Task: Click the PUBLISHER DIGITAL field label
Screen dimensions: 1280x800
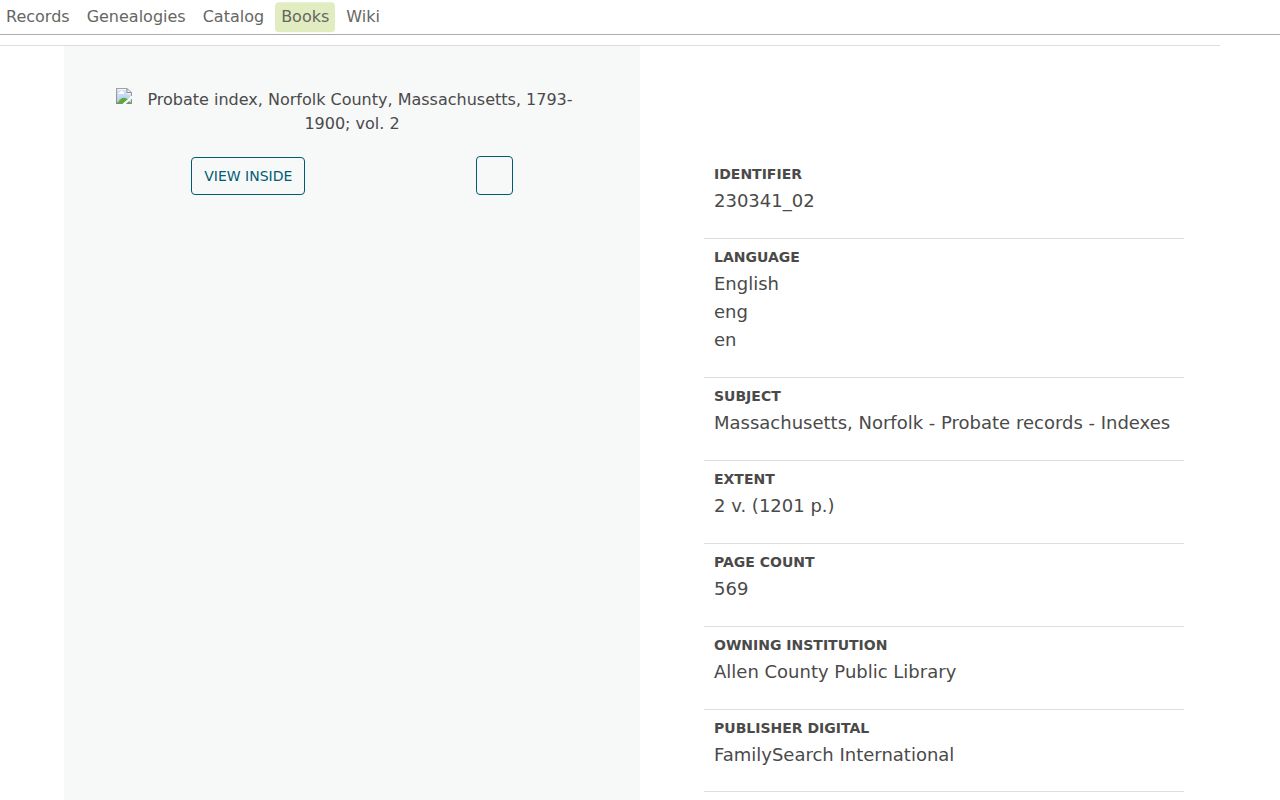Action: pos(792,728)
